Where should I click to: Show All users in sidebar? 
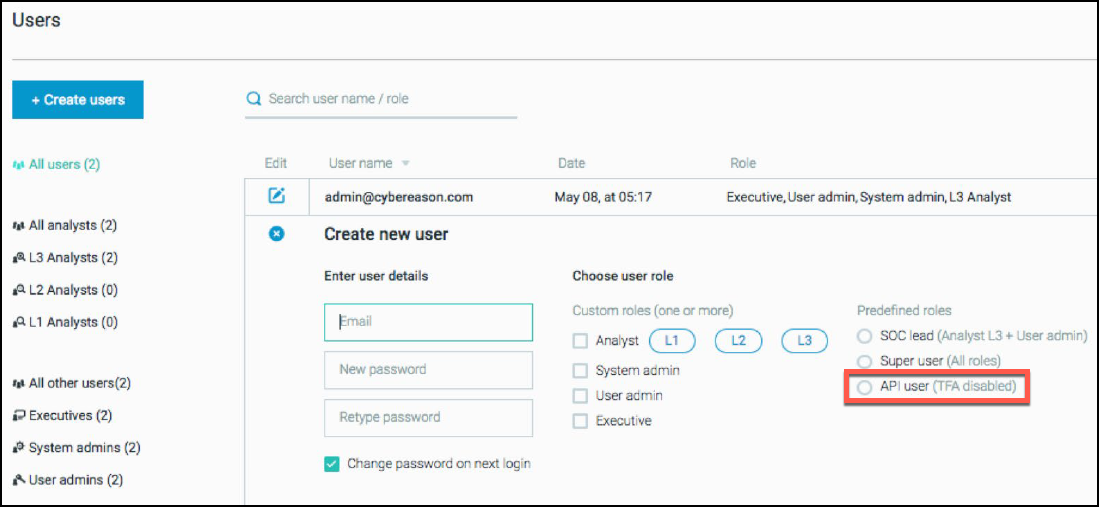(63, 164)
